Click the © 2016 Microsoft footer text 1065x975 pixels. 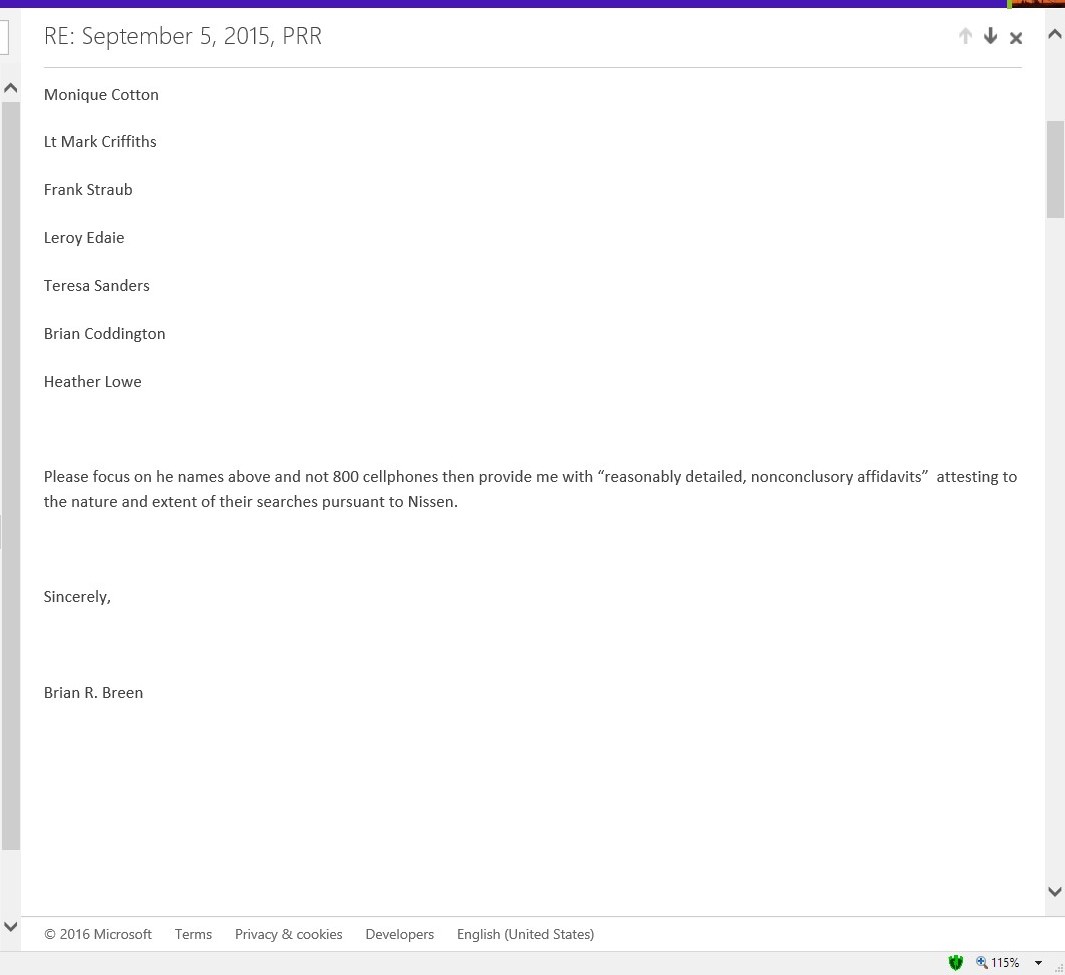pos(98,934)
